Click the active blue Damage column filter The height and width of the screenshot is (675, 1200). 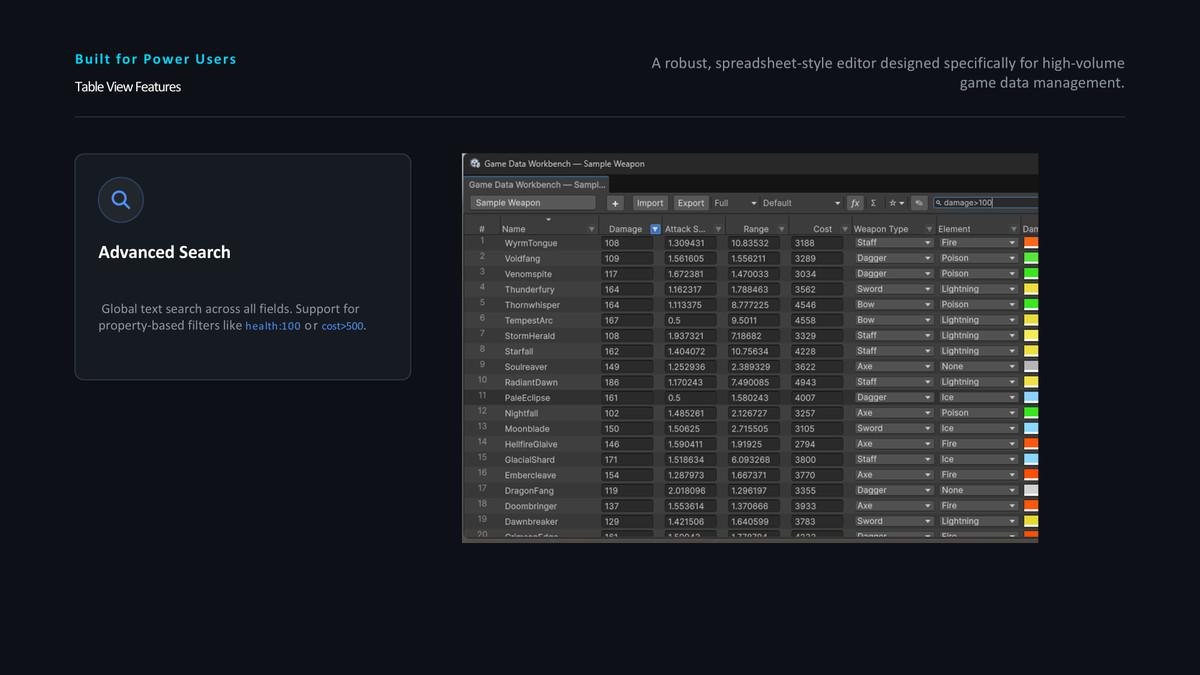pyautogui.click(x=655, y=229)
